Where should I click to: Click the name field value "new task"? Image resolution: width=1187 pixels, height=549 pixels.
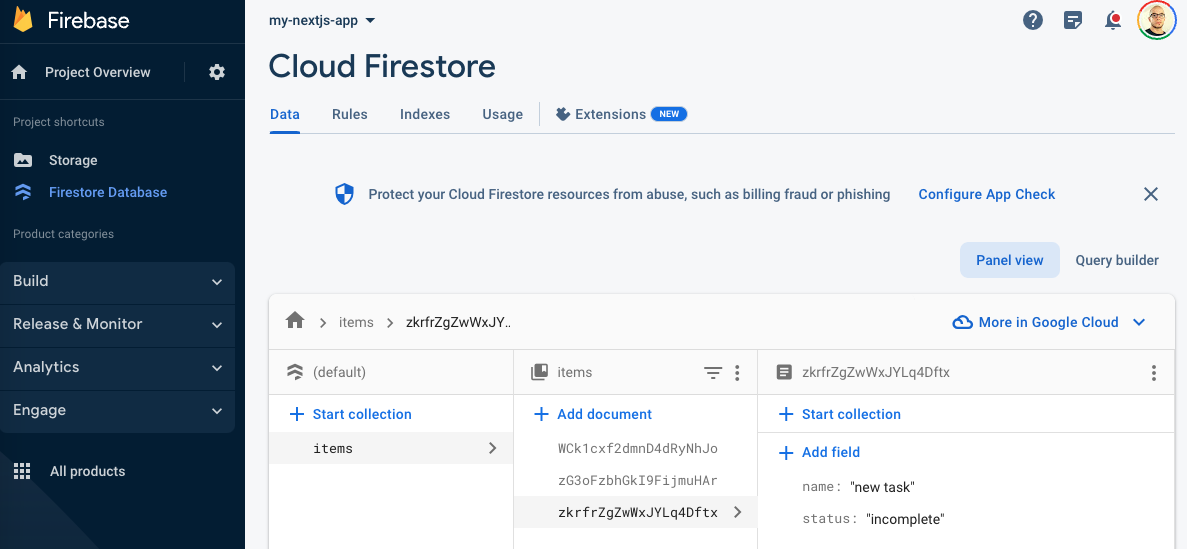point(882,487)
